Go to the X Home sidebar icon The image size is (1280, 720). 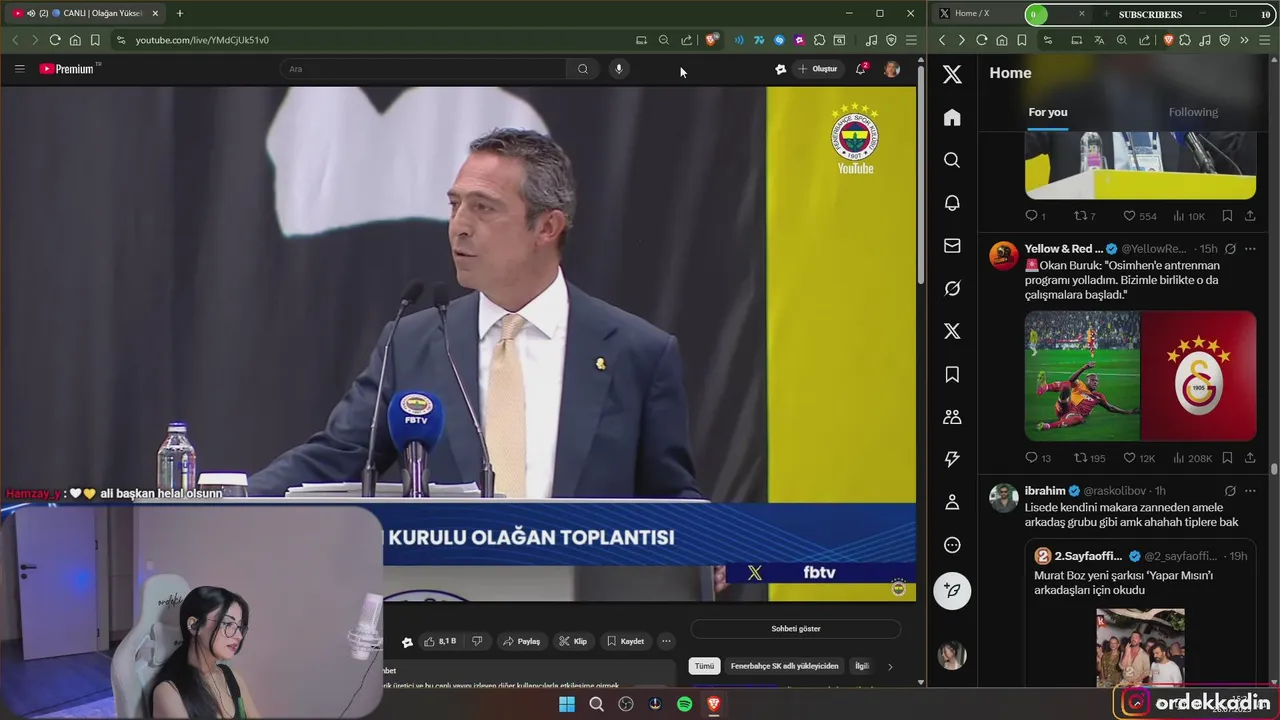952,117
